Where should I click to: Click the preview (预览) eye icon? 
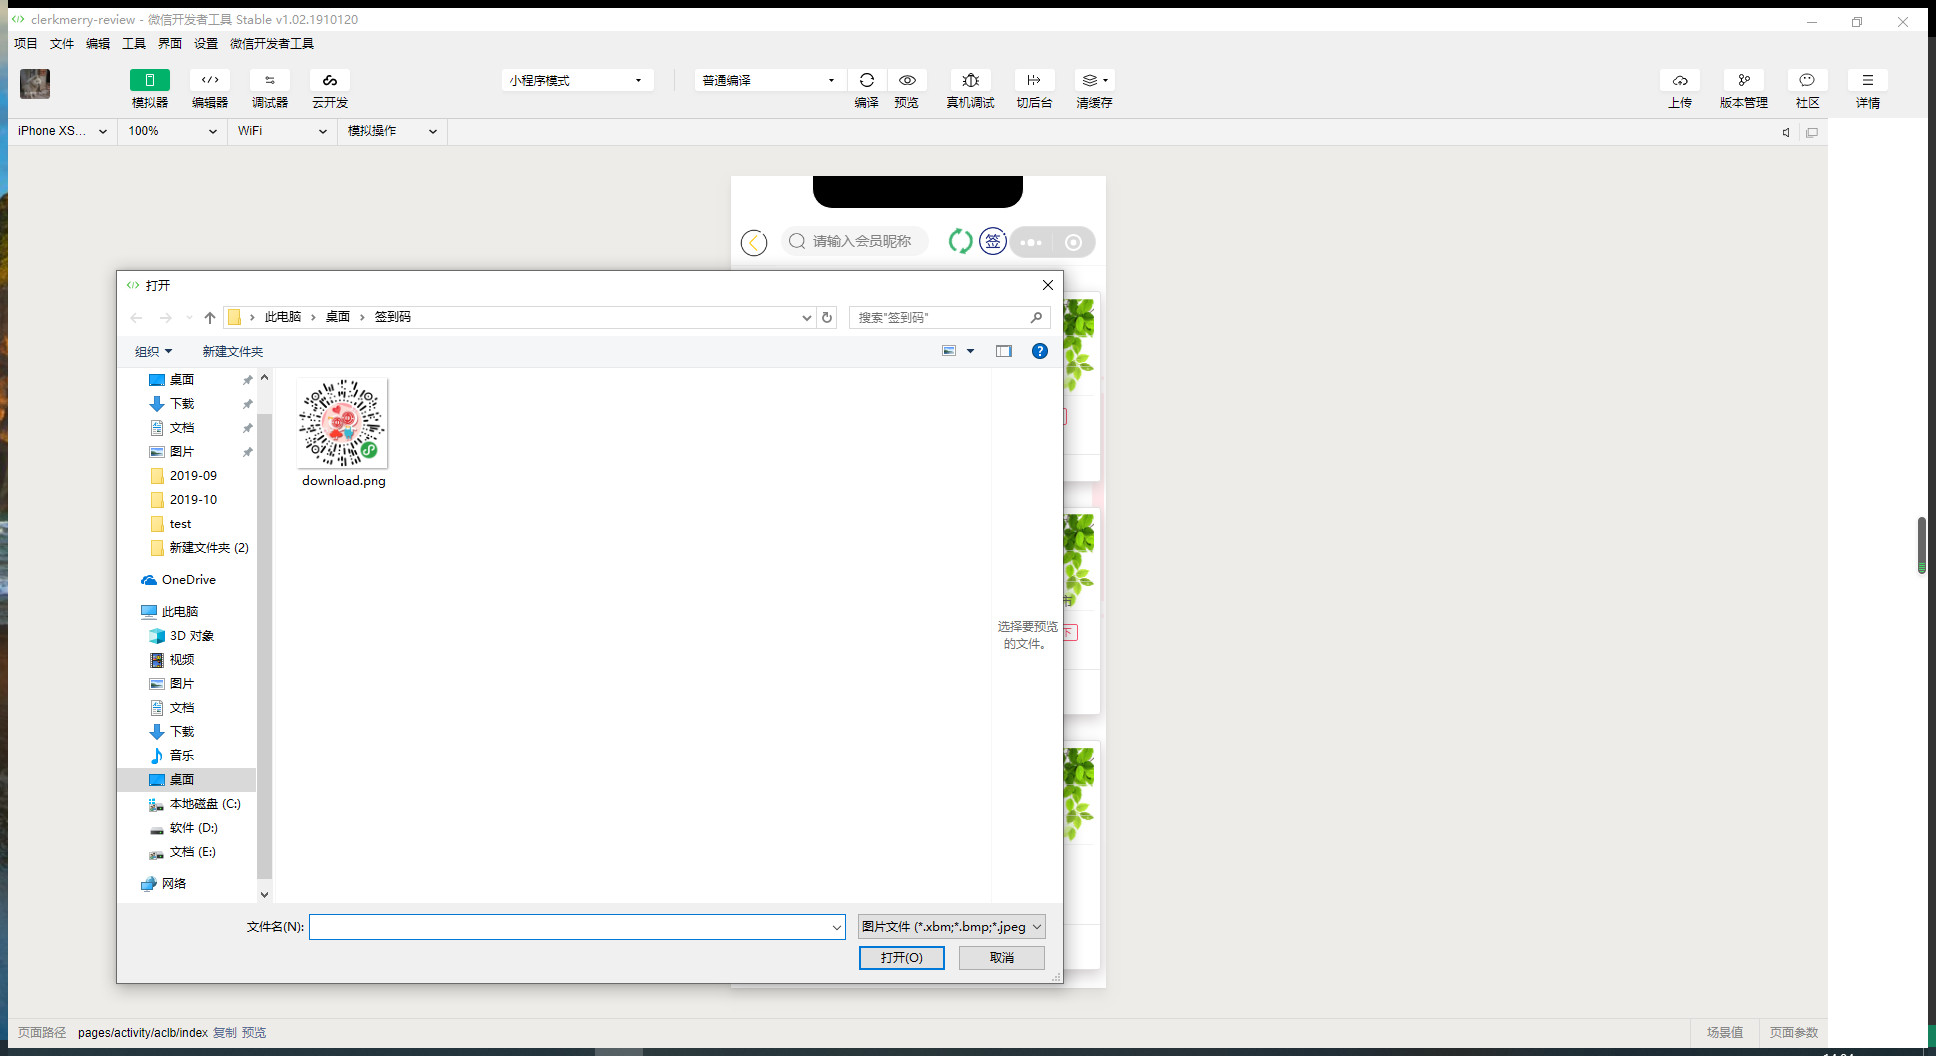(907, 80)
